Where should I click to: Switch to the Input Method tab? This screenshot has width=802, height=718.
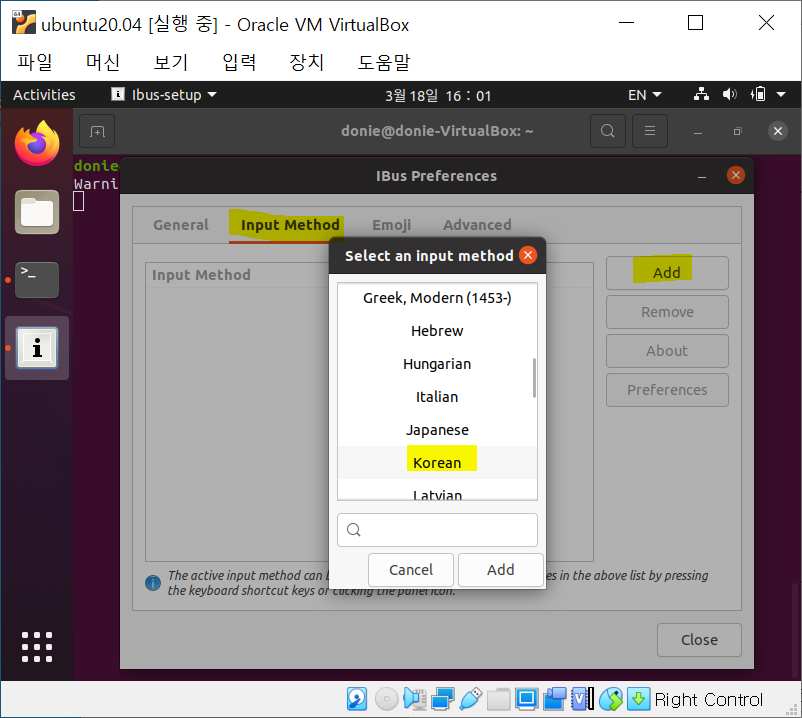pos(290,225)
